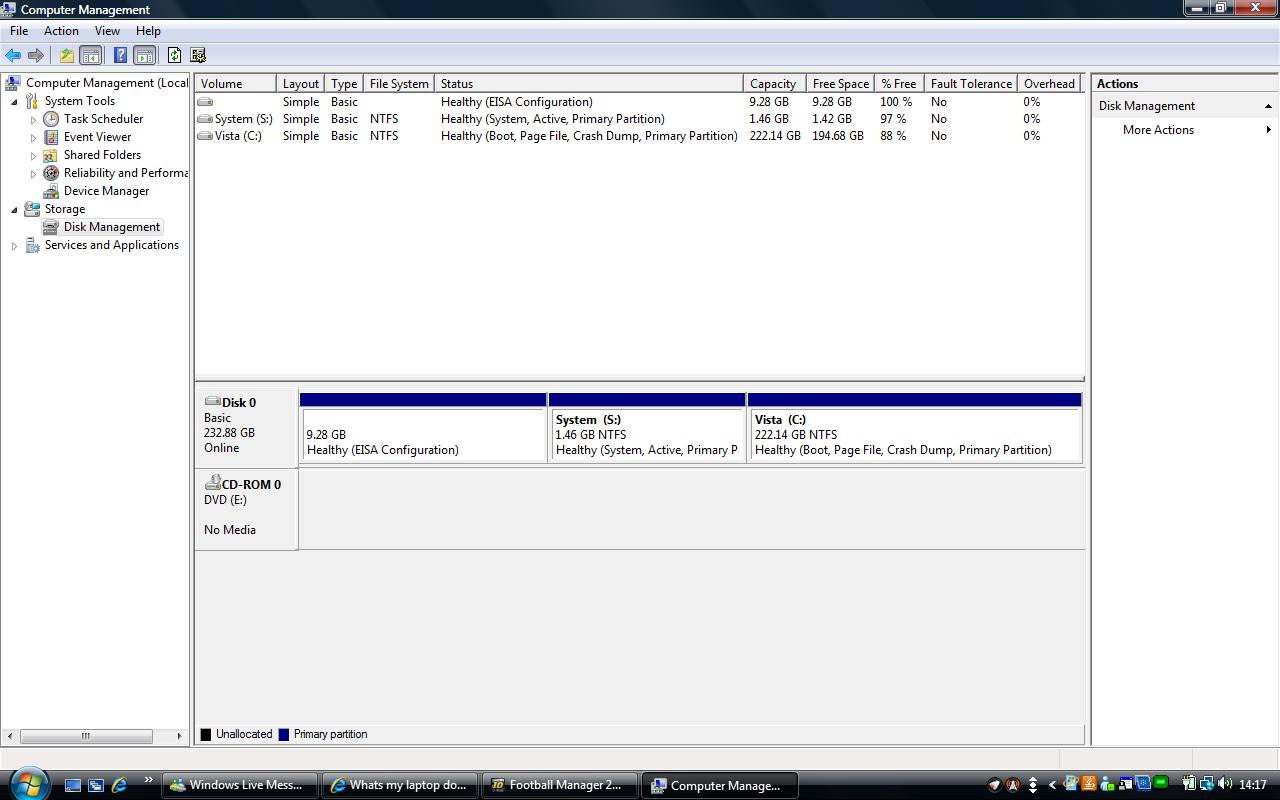Image resolution: width=1280 pixels, height=800 pixels.
Task: Open the Action menu
Action: tap(61, 31)
